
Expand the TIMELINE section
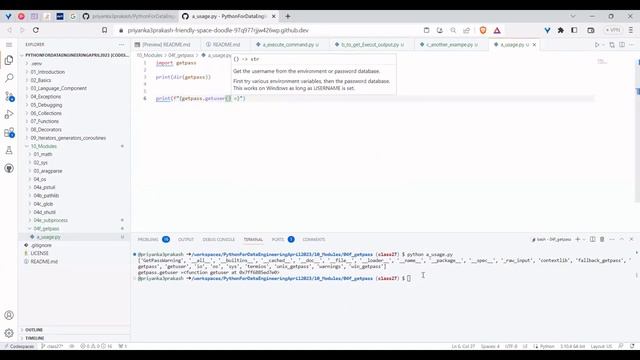pos(35,338)
